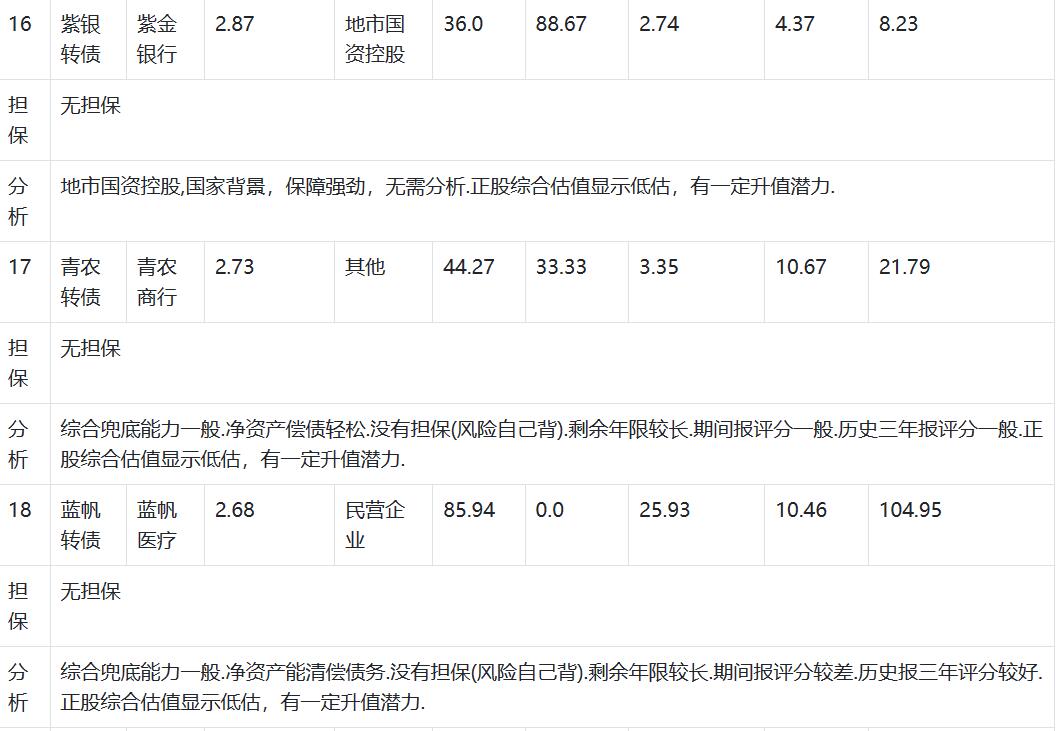Click the 分析 label for the 蓝帆转债 analysis
Image resolution: width=1062 pixels, height=731 pixels.
pos(18,688)
